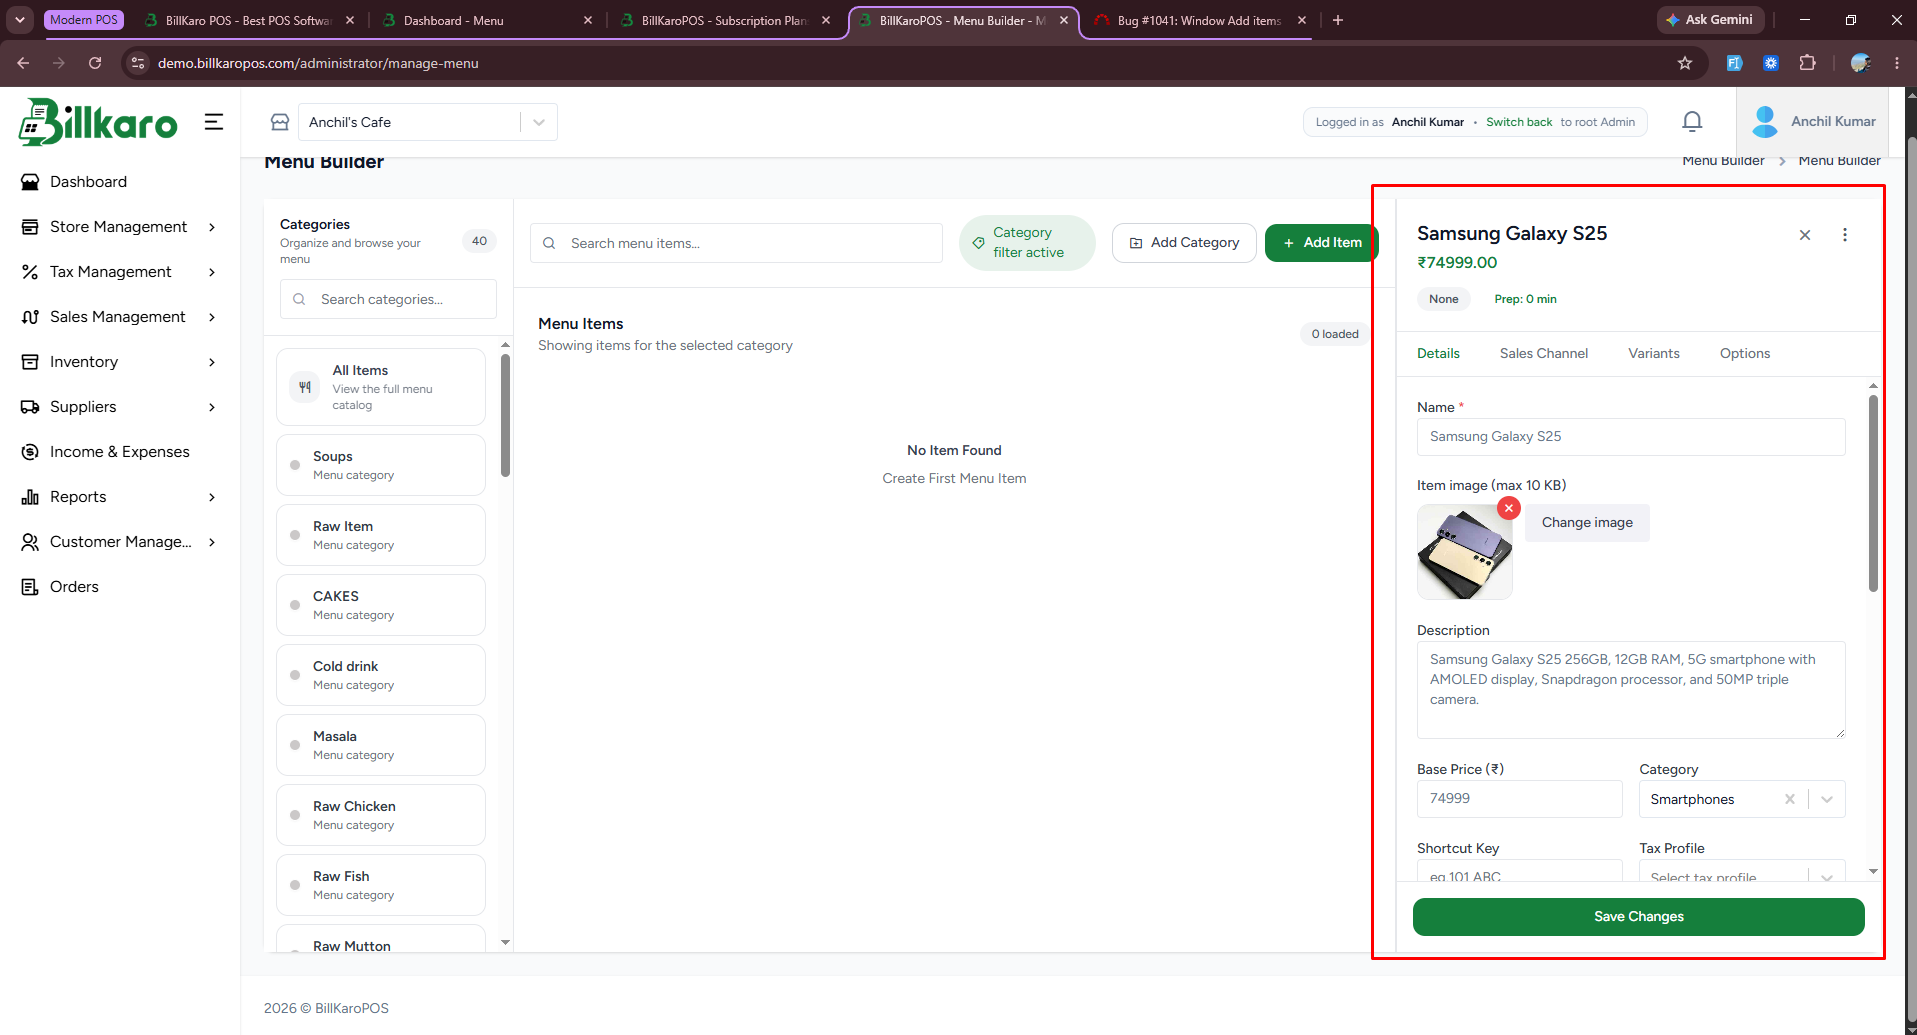Open the tab search dropdown arrow
This screenshot has width=1917, height=1035.
pyautogui.click(x=20, y=20)
